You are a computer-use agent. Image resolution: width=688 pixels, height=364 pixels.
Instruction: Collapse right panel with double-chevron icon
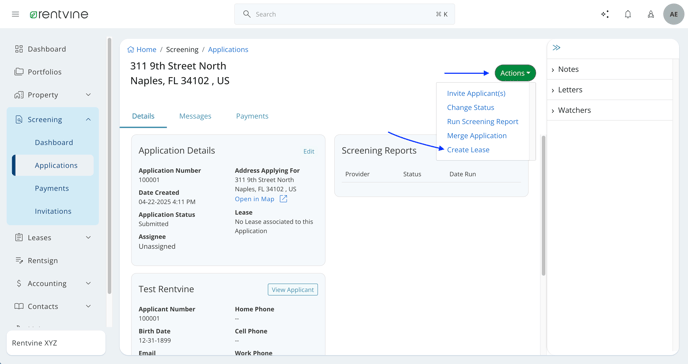pos(556,47)
